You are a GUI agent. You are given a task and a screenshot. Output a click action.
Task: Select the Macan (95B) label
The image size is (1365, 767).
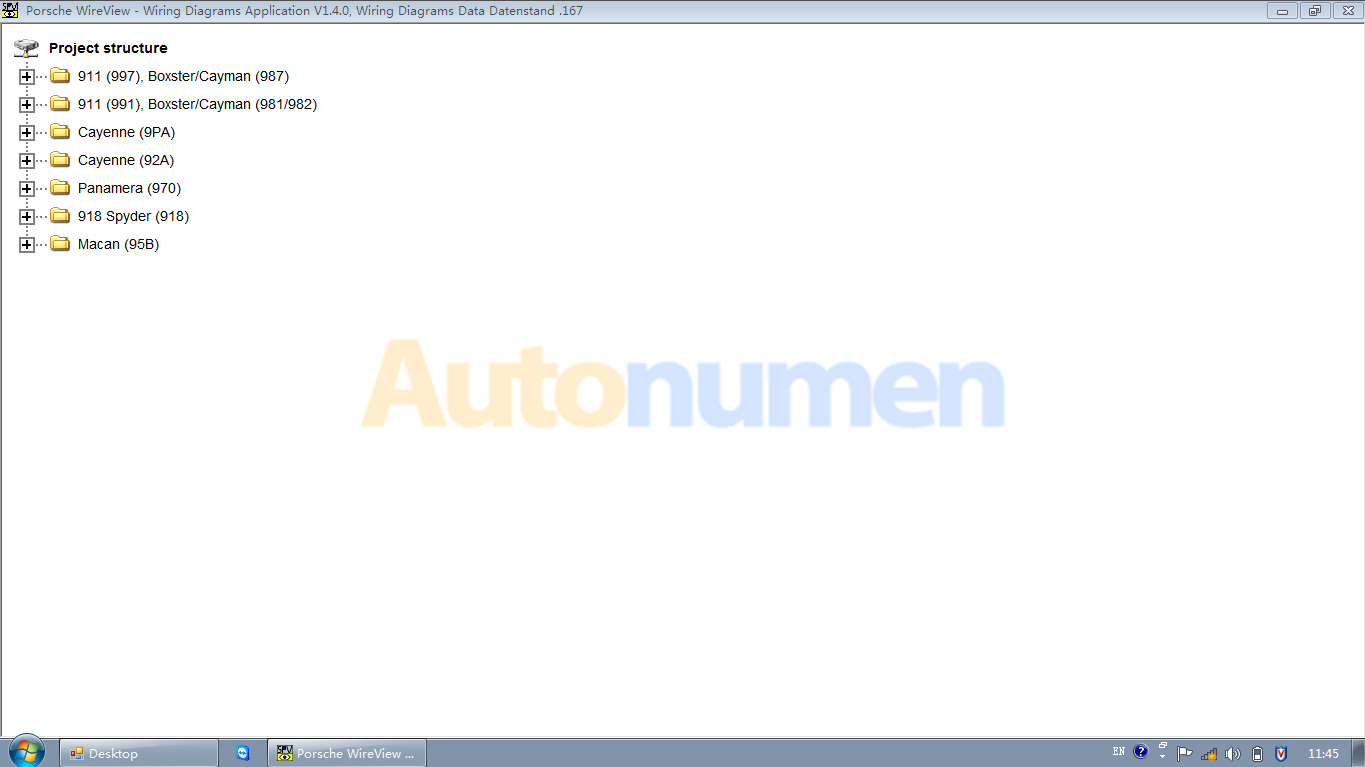118,244
